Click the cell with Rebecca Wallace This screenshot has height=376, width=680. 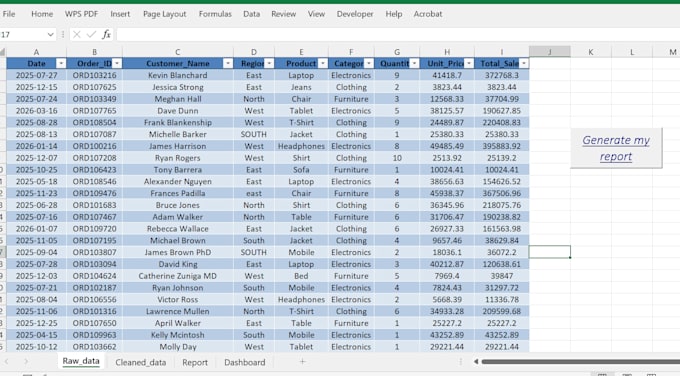(x=177, y=229)
